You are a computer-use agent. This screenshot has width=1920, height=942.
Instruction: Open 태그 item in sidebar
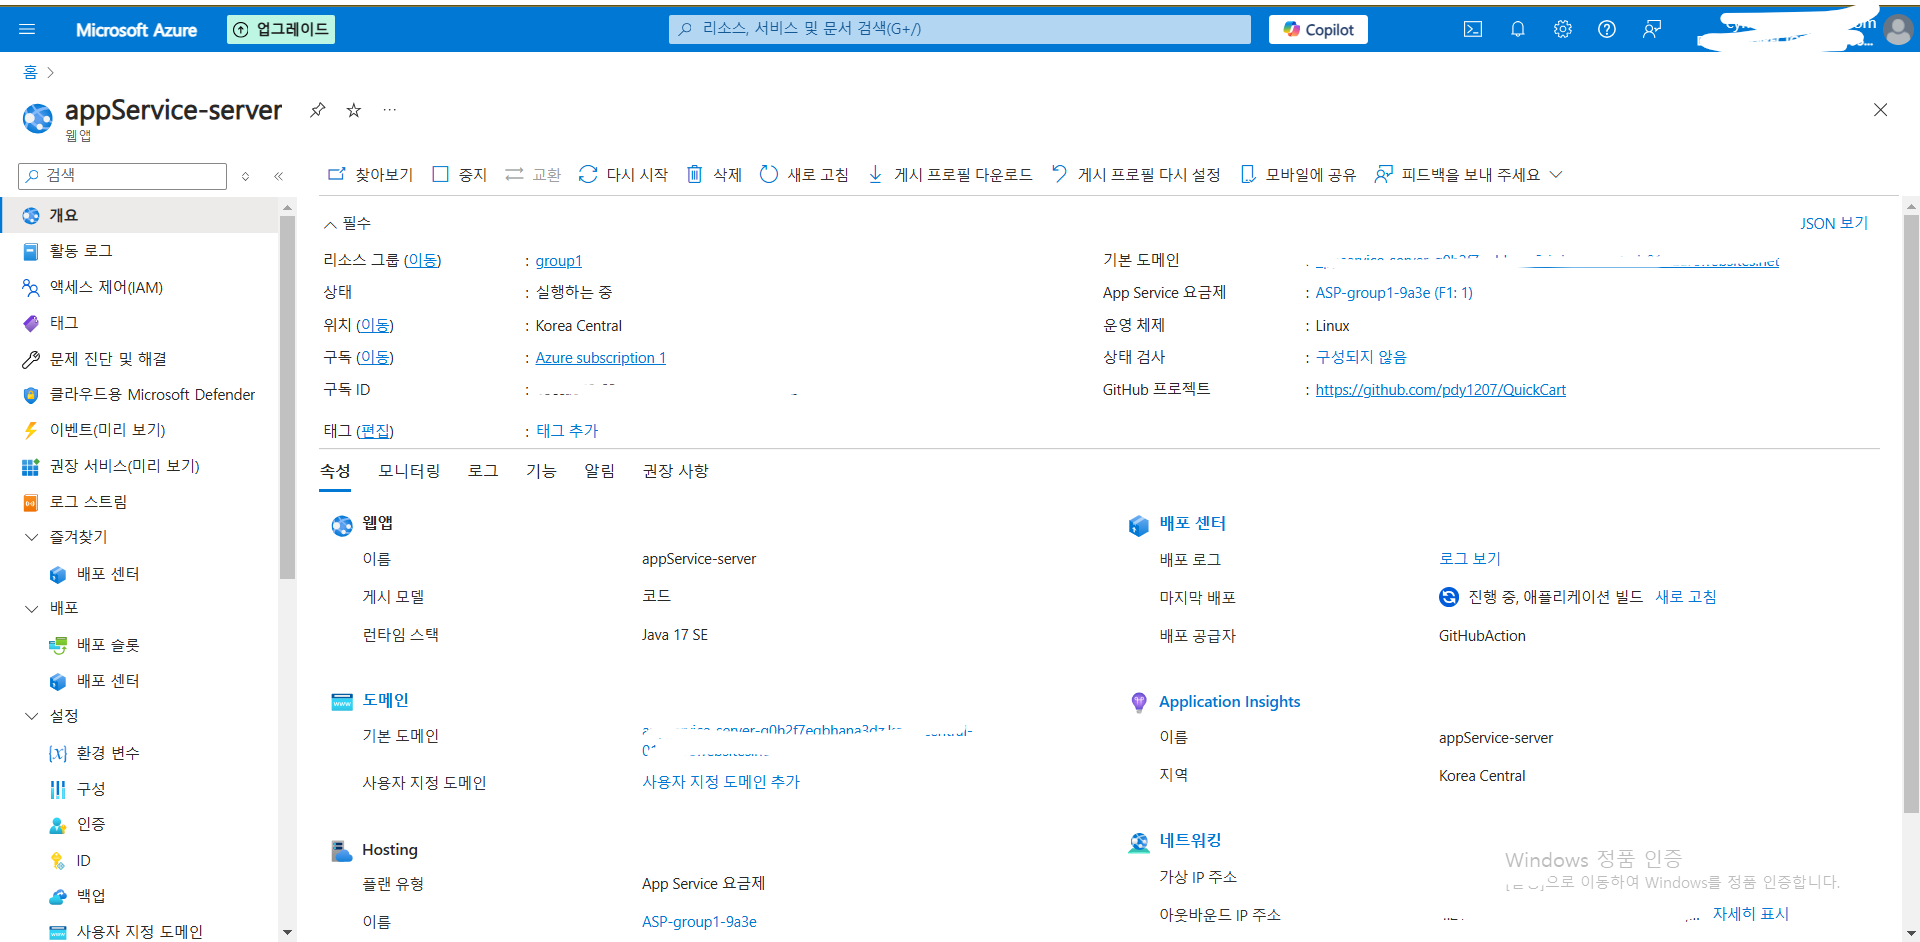(140, 323)
